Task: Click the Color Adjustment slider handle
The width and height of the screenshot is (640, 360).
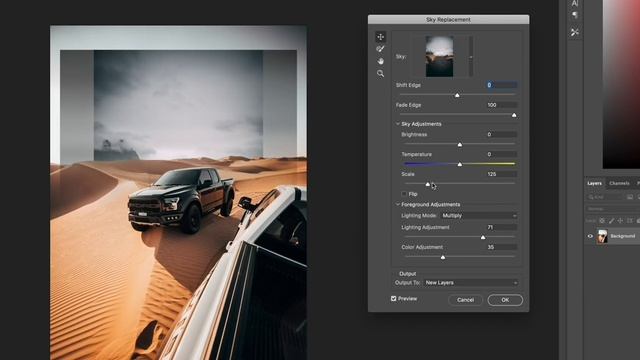Action: click(443, 257)
